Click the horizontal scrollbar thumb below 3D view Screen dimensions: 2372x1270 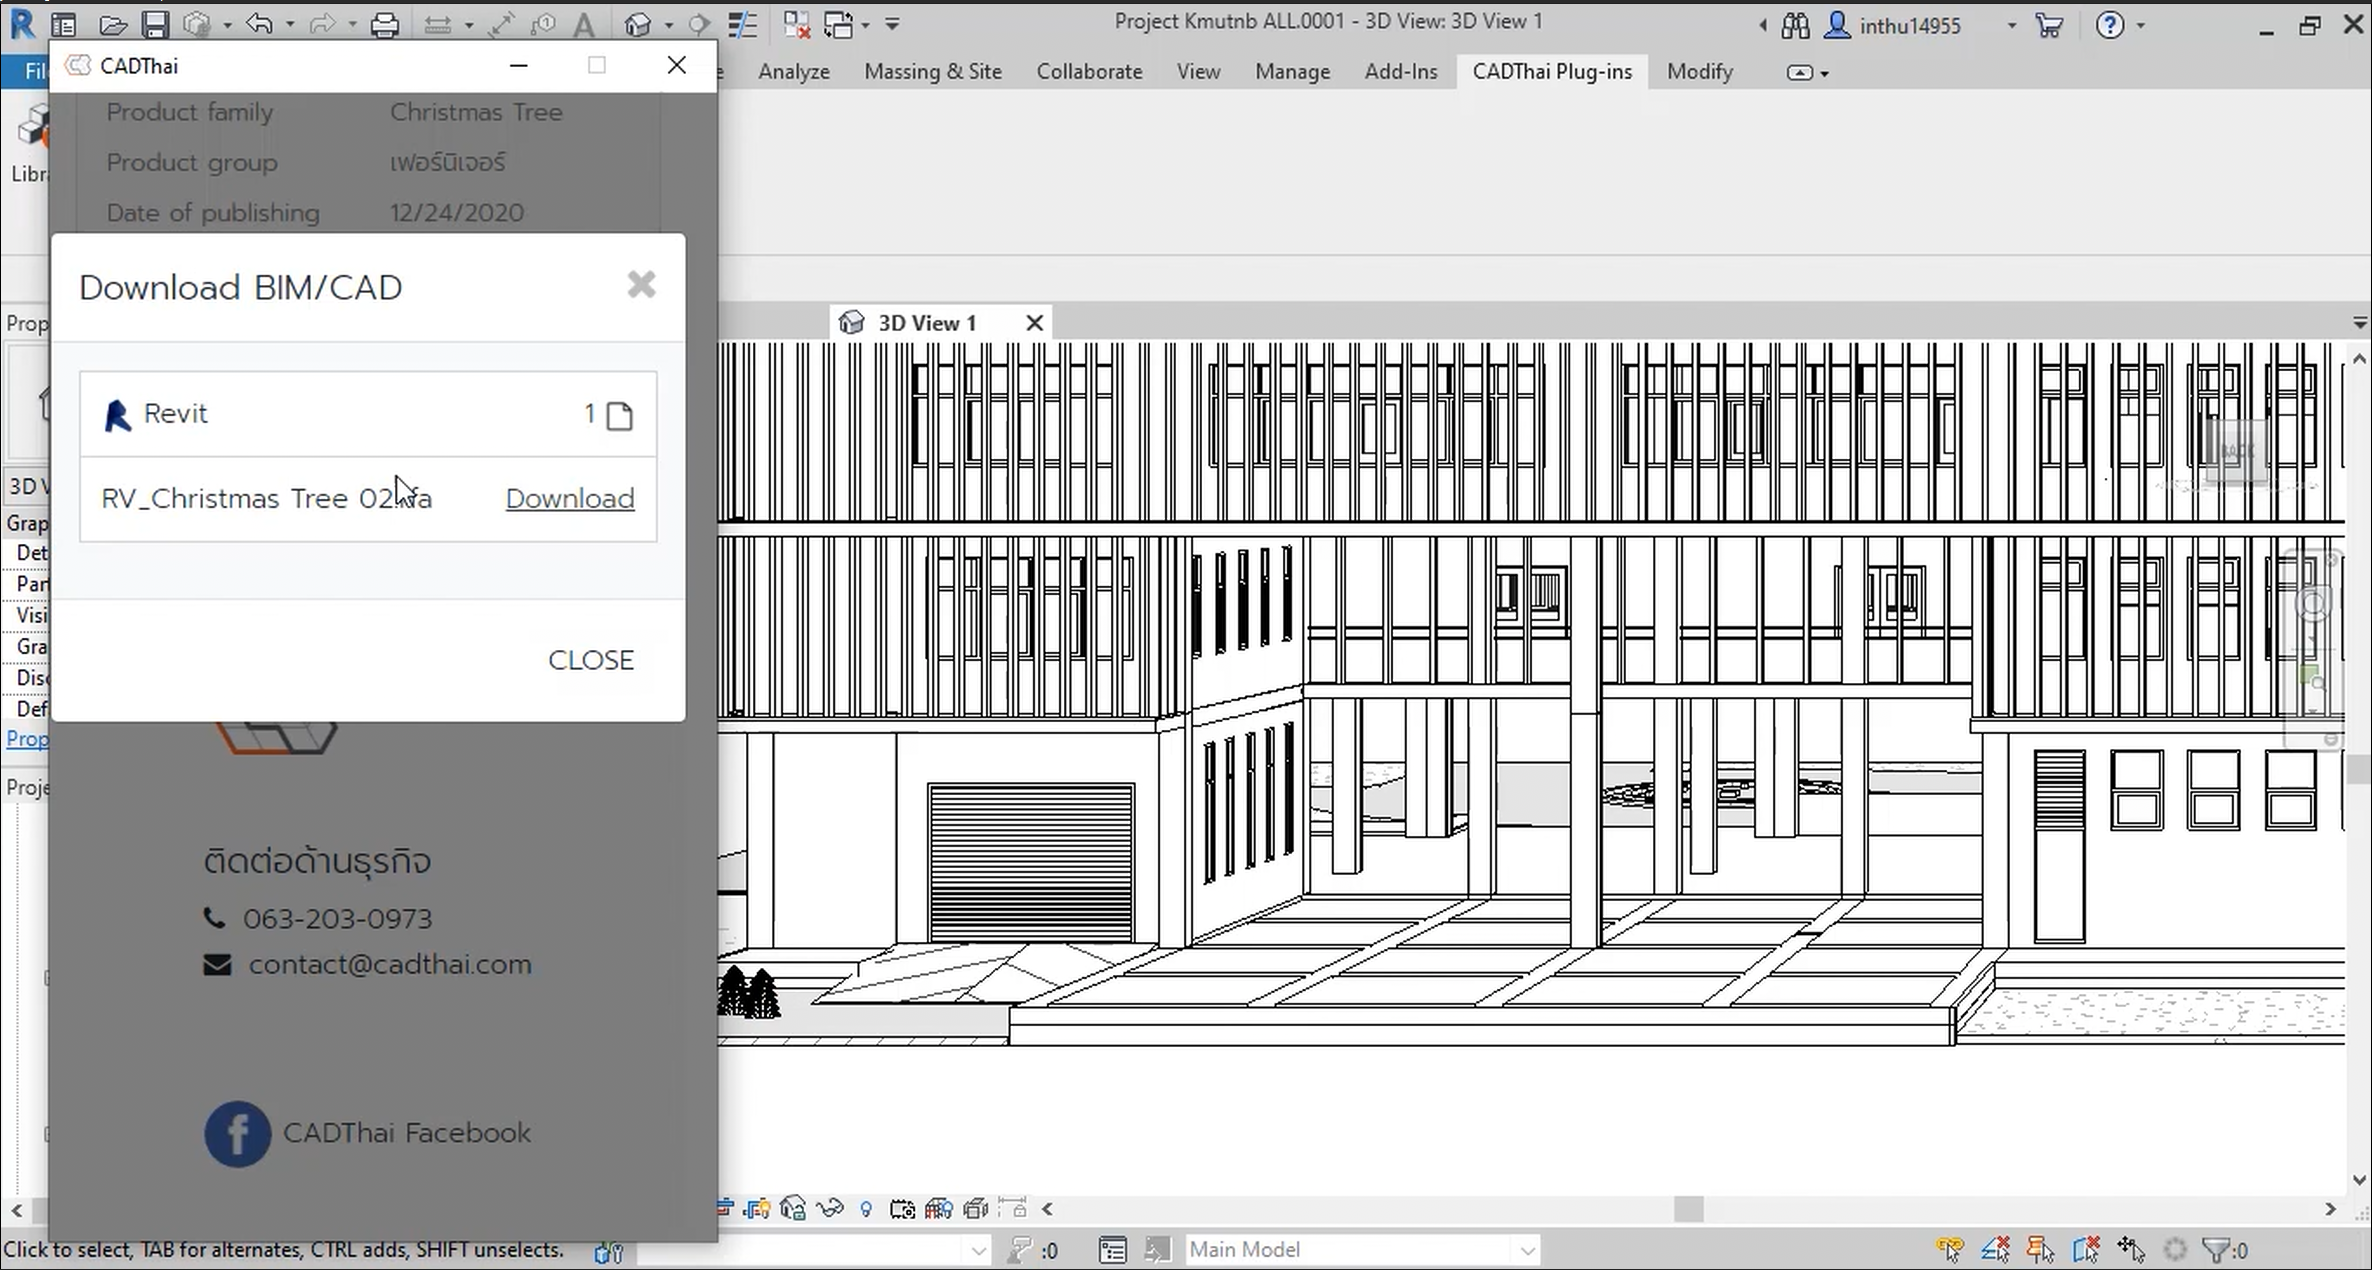(1689, 1209)
